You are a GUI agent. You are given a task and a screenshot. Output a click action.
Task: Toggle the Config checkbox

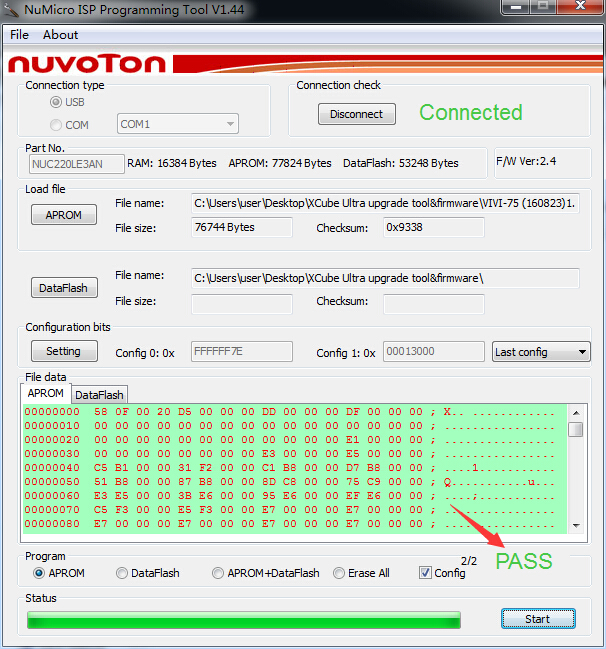click(x=425, y=573)
